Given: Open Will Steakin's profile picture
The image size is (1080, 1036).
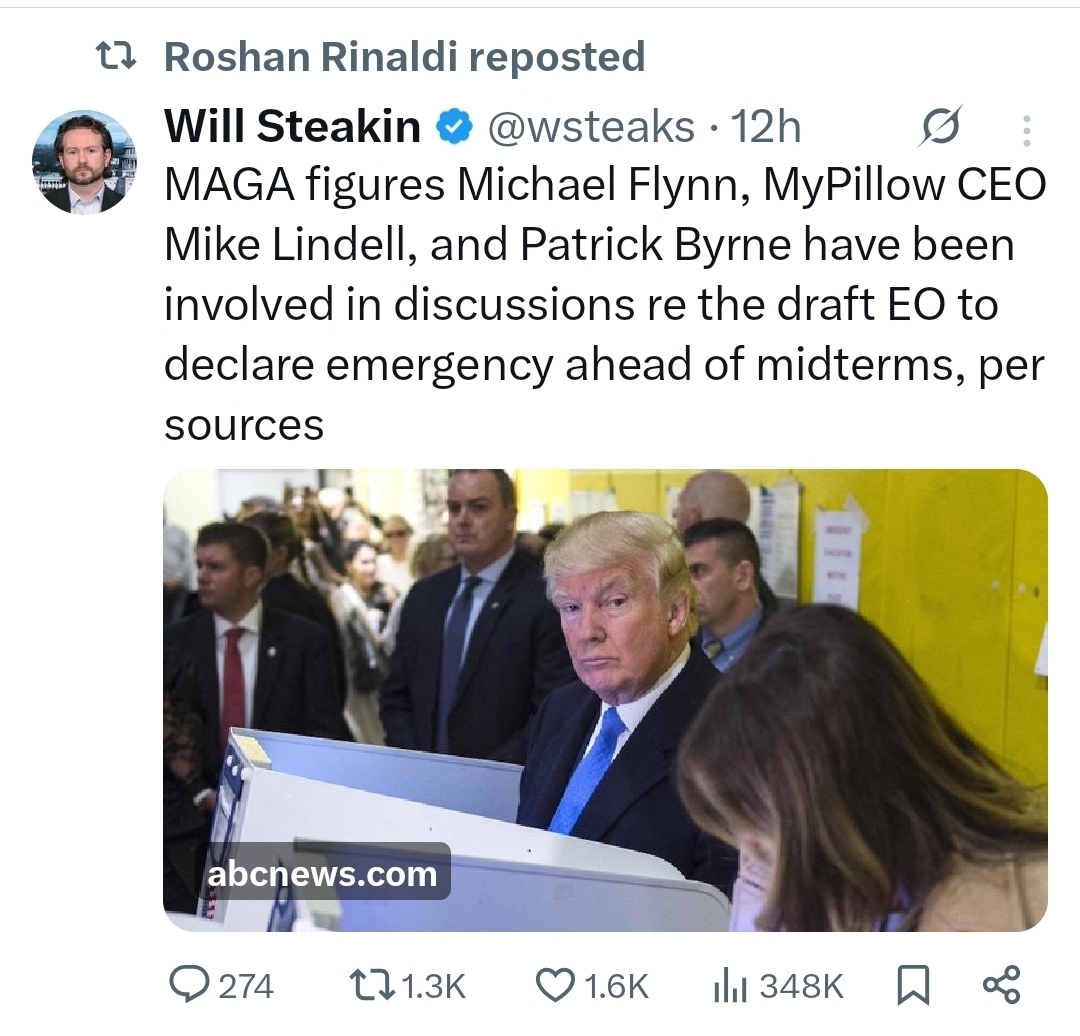Looking at the screenshot, I should click(x=85, y=163).
